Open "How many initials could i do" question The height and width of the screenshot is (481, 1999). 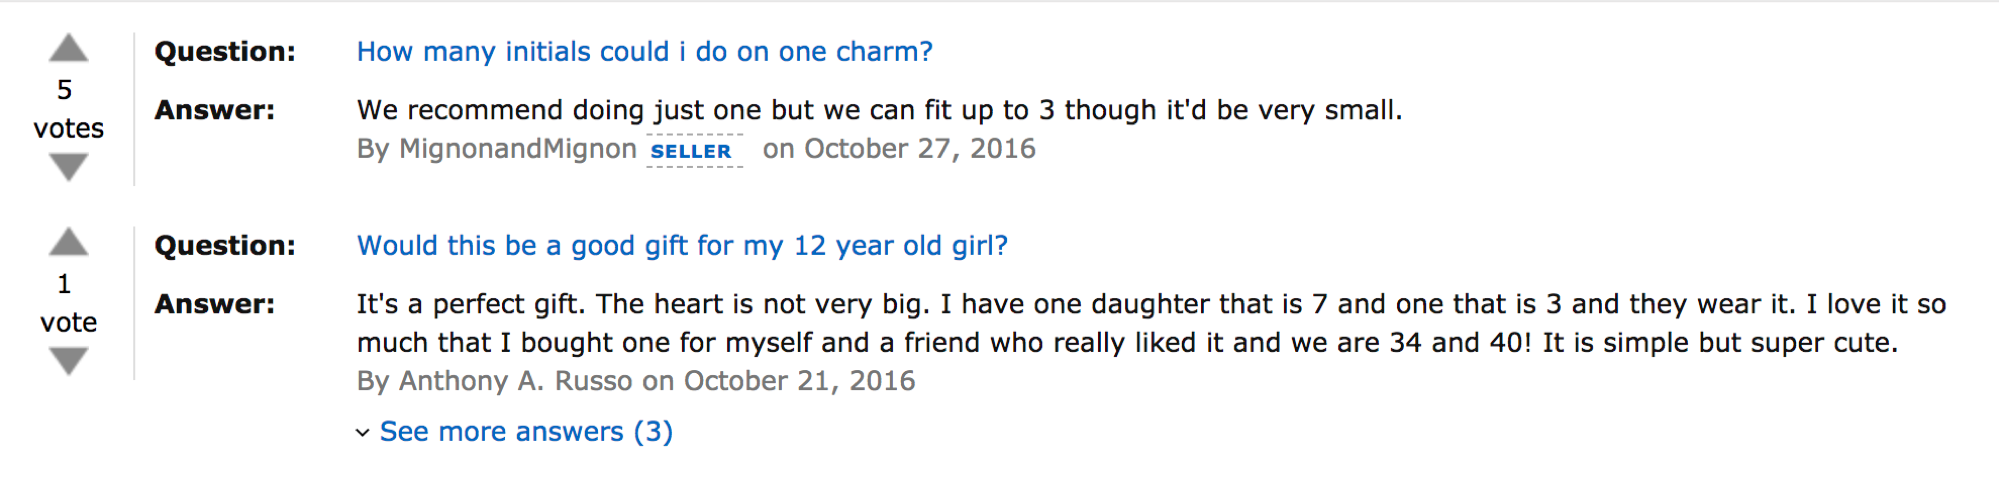(x=645, y=52)
